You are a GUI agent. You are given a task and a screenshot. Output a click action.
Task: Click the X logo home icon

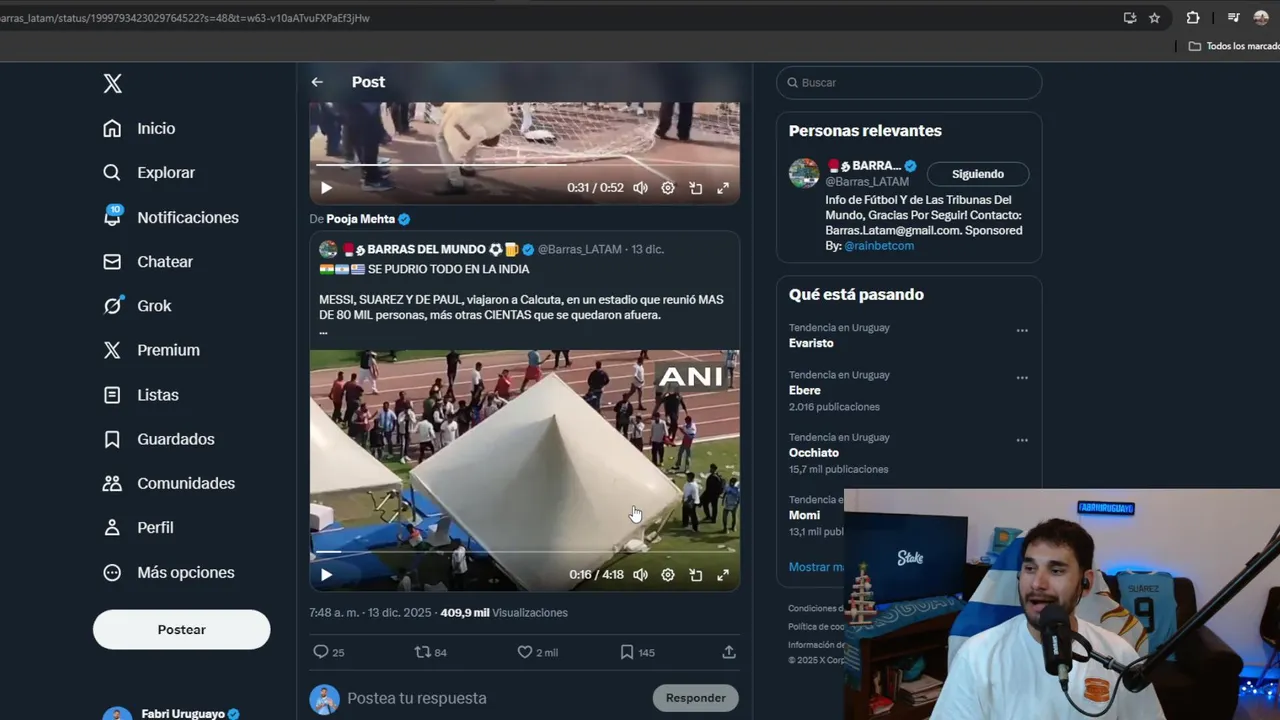coord(113,84)
